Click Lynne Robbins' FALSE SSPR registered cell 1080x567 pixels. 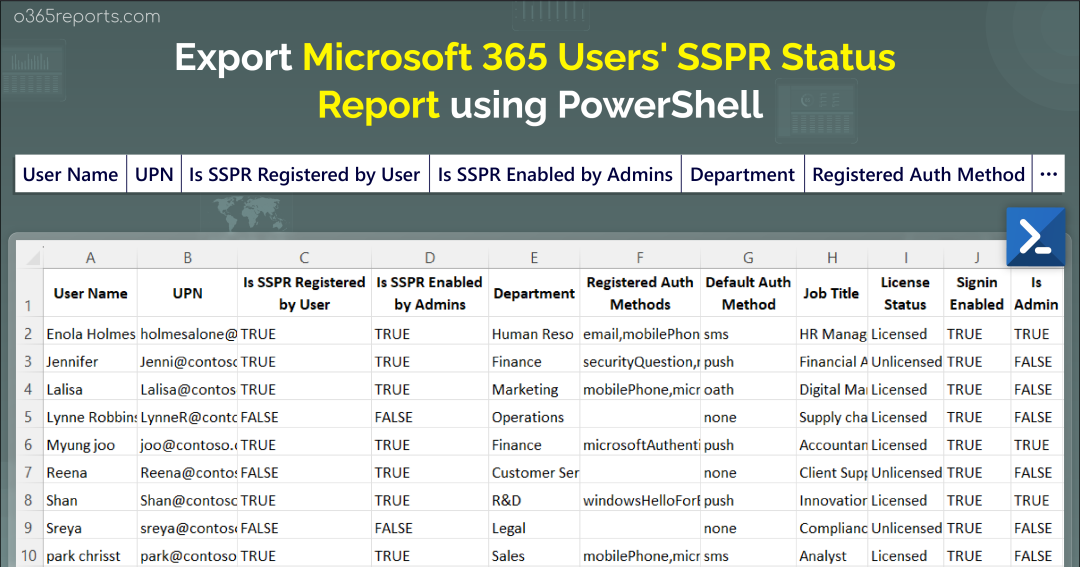[x=304, y=417]
